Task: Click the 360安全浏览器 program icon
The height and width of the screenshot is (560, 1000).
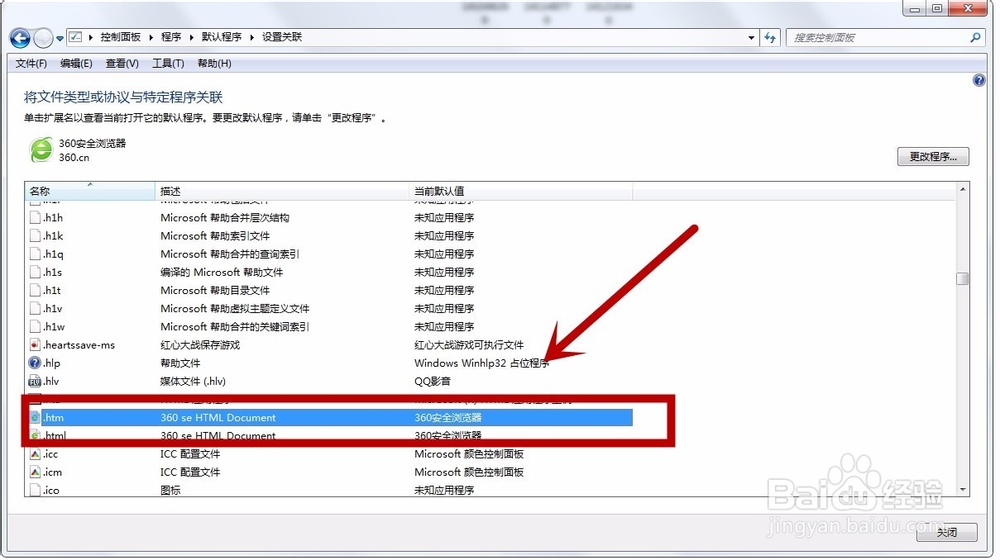Action: (41, 150)
